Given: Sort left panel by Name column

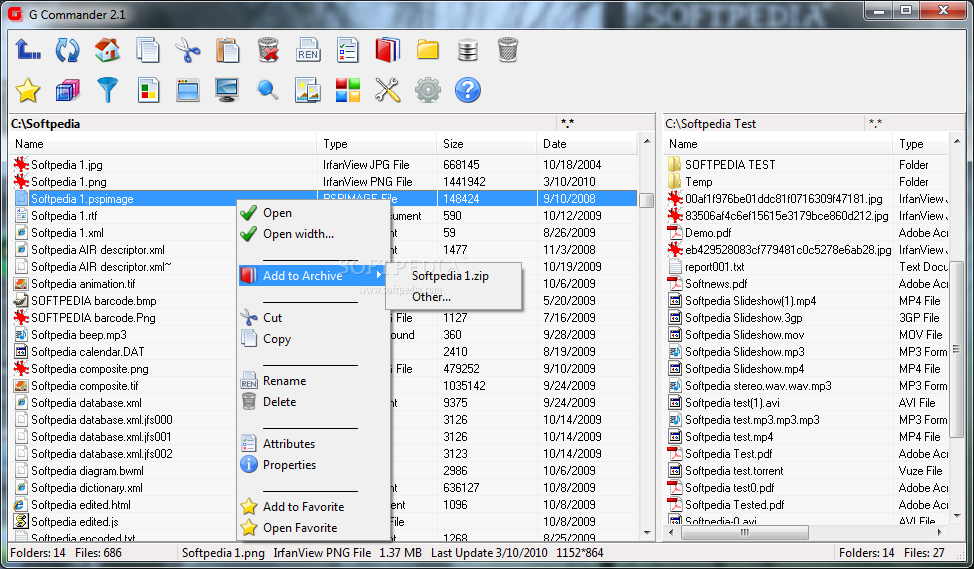Looking at the screenshot, I should pyautogui.click(x=163, y=144).
